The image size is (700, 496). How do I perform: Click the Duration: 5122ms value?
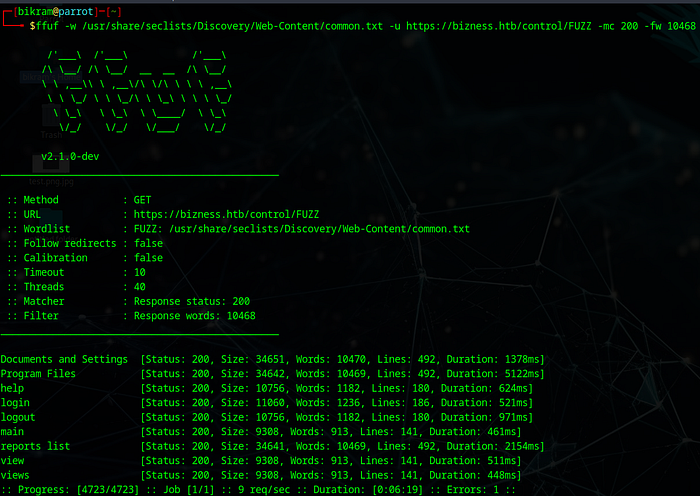pyautogui.click(x=494, y=374)
